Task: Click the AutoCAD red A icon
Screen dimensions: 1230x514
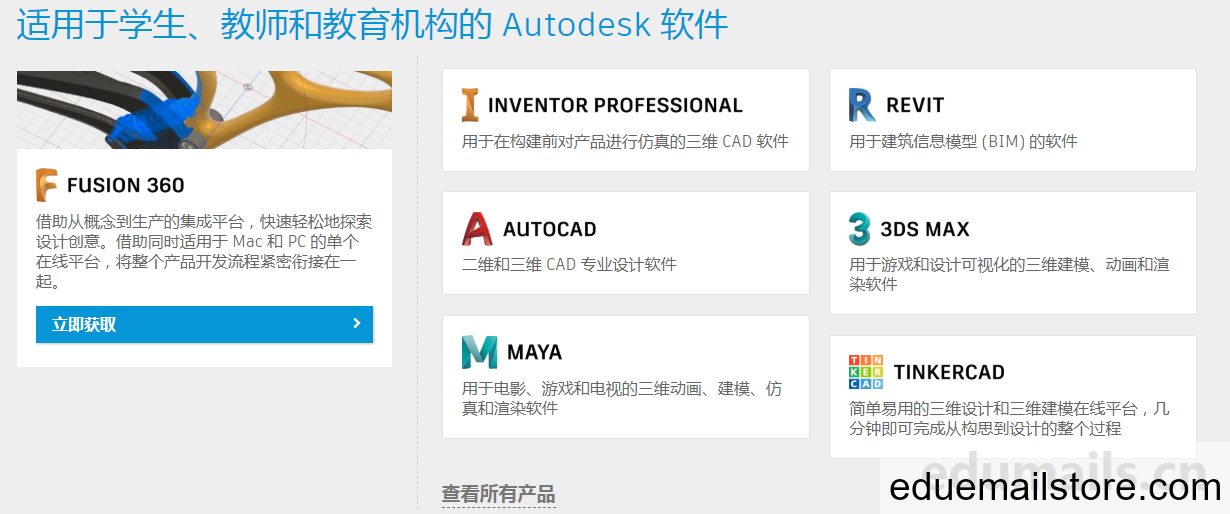Action: click(477, 229)
